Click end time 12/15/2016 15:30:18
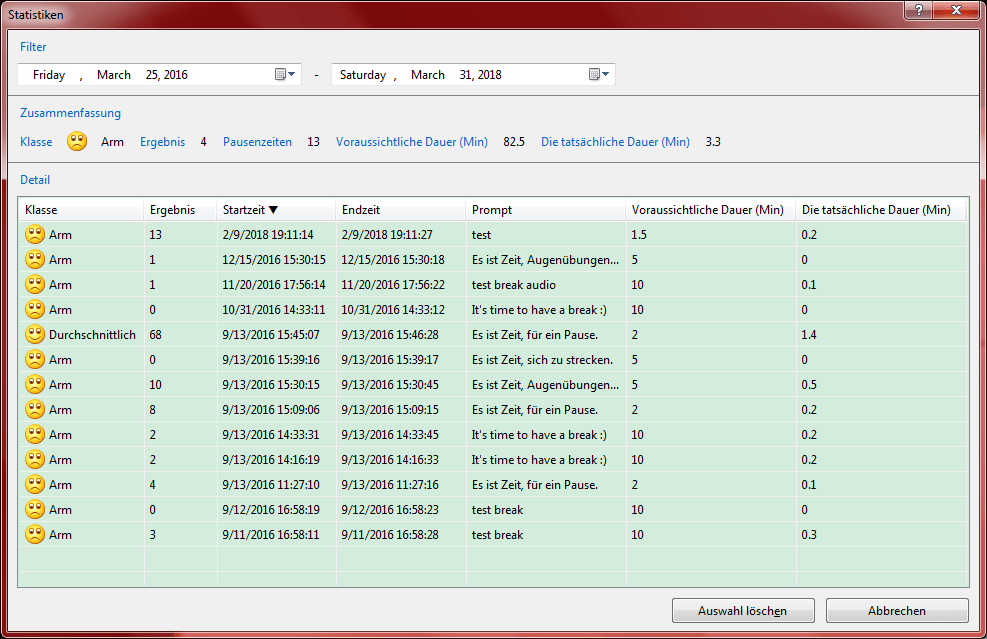Screen dimensions: 987x639 point(393,259)
